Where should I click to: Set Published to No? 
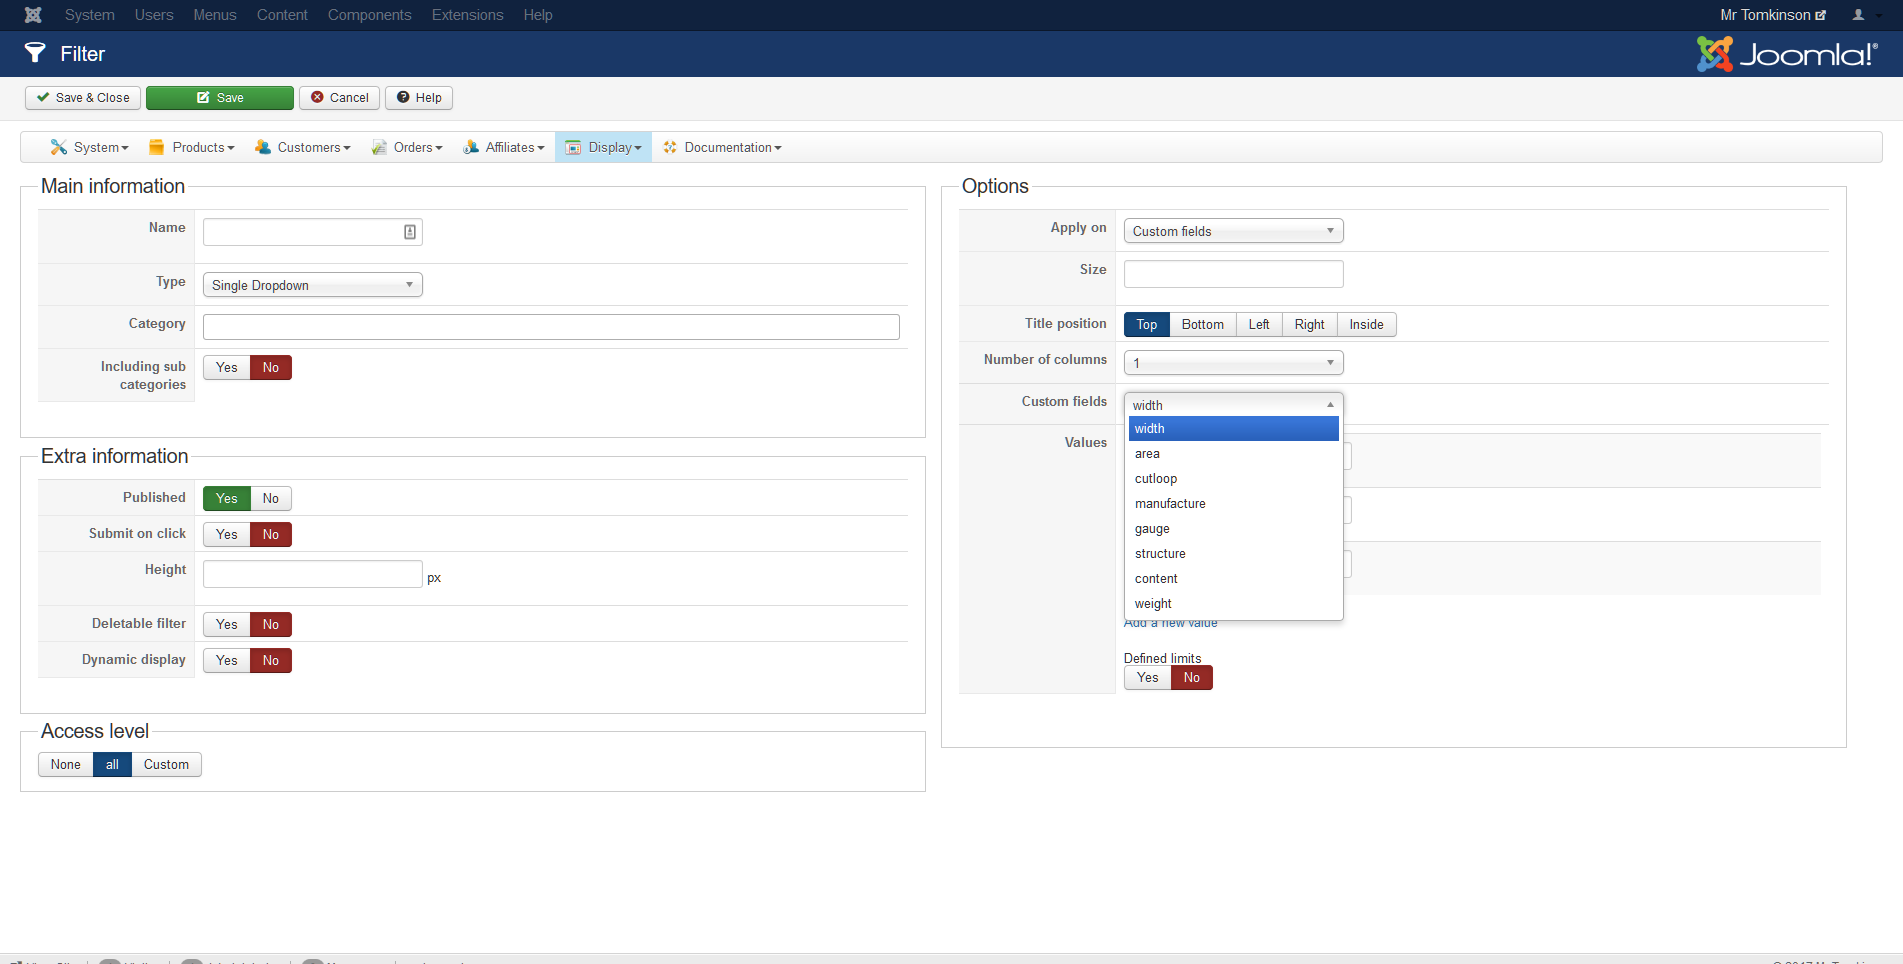pos(271,499)
